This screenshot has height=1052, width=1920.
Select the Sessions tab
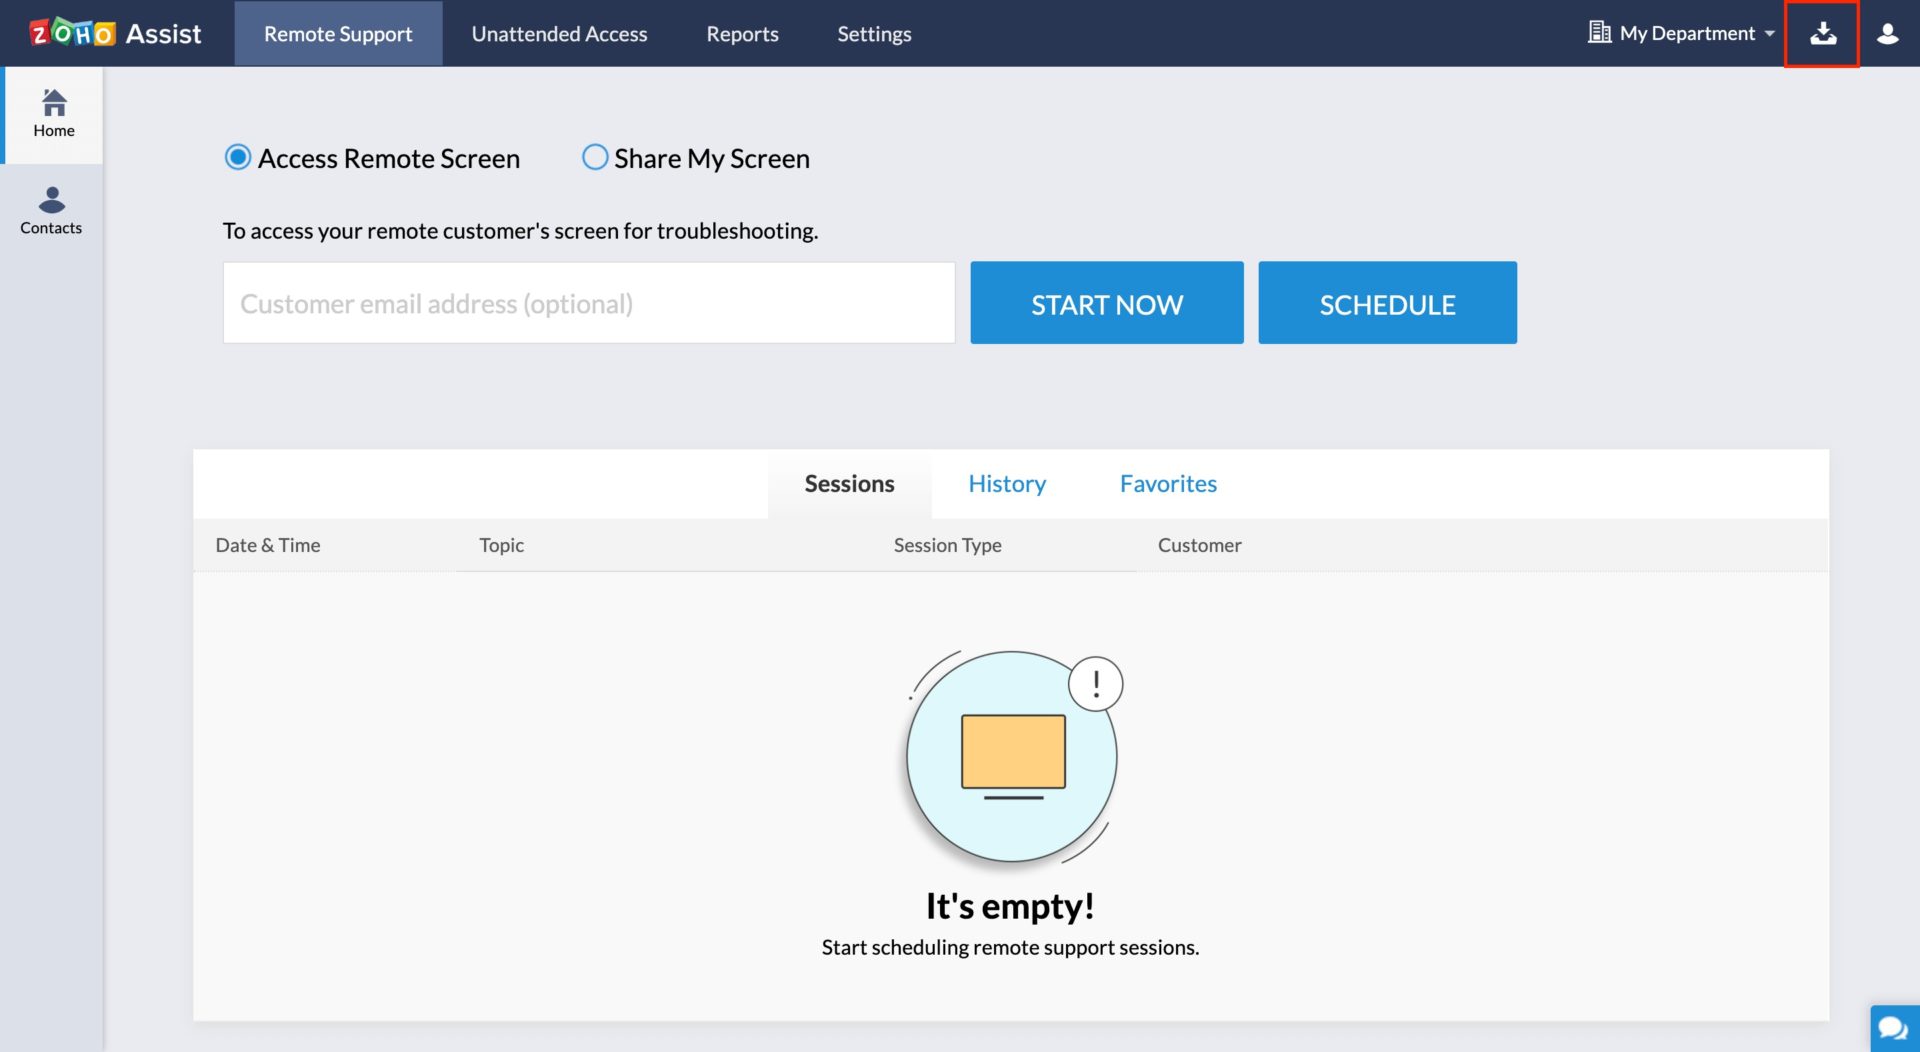[849, 483]
